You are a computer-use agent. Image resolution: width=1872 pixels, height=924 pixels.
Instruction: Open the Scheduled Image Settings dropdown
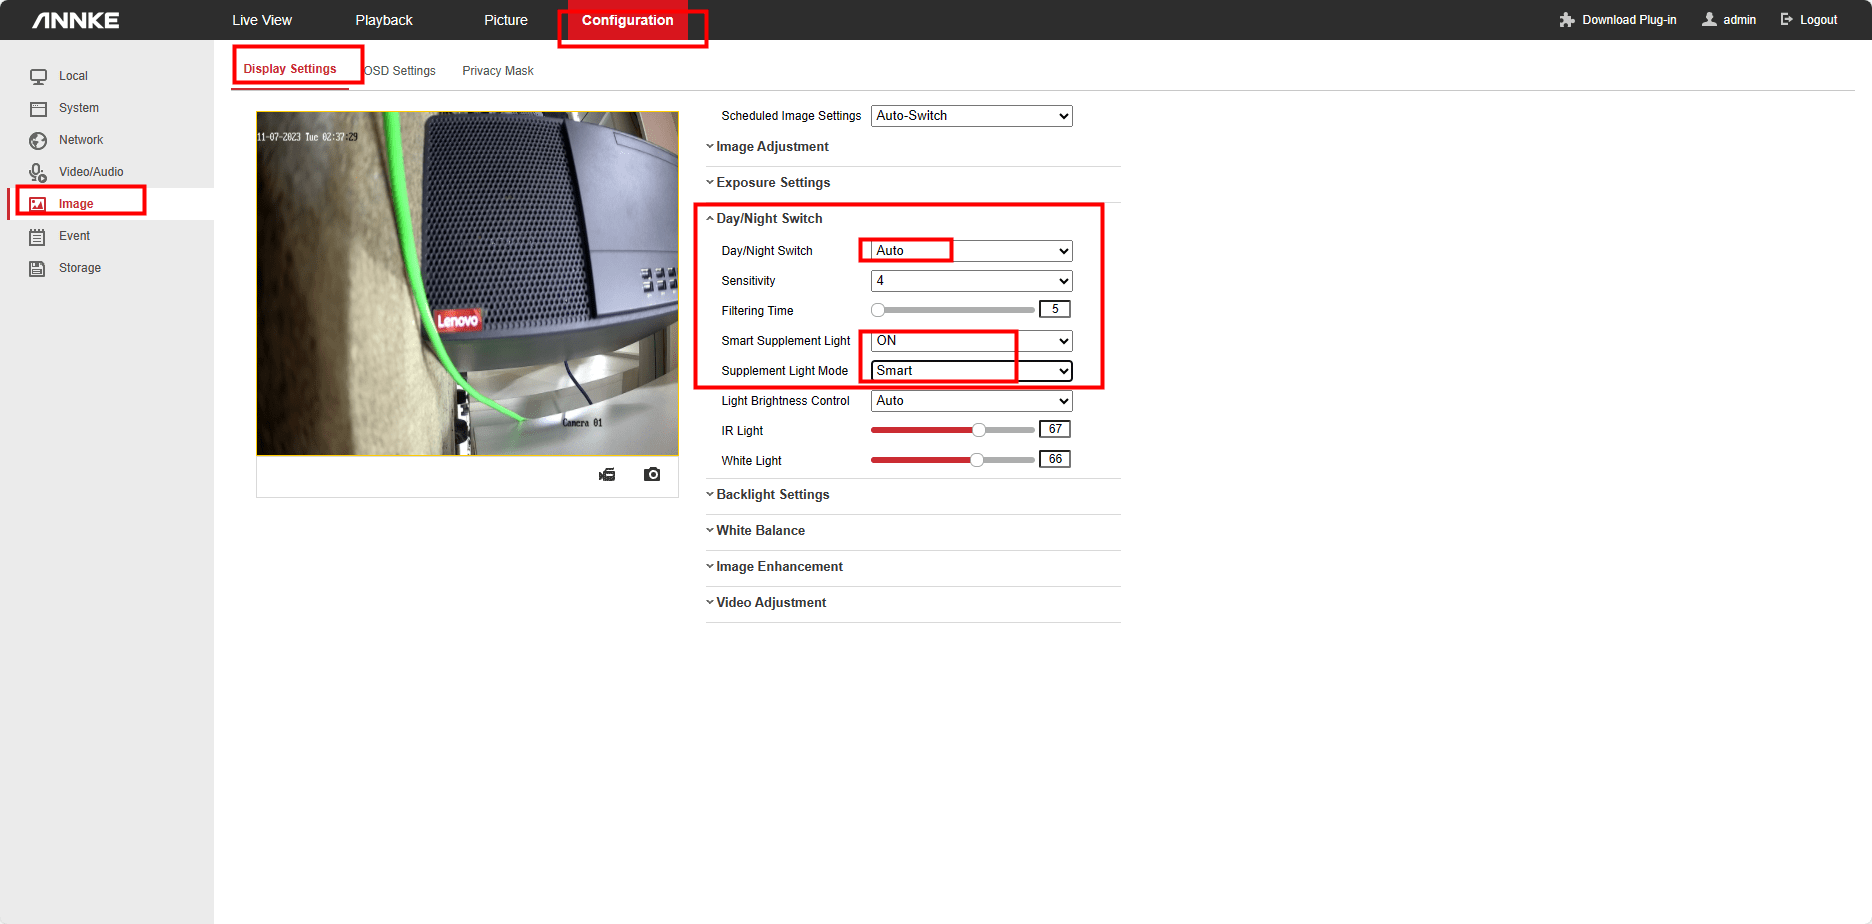pyautogui.click(x=970, y=115)
